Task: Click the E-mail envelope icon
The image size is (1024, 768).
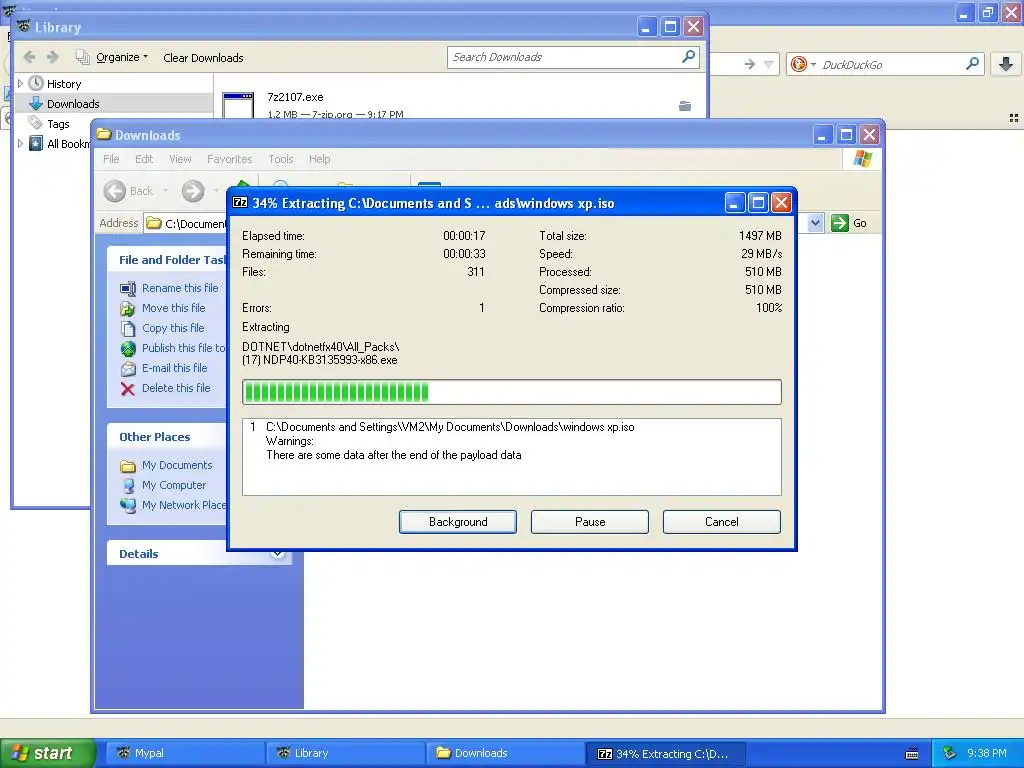Action: [x=128, y=369]
